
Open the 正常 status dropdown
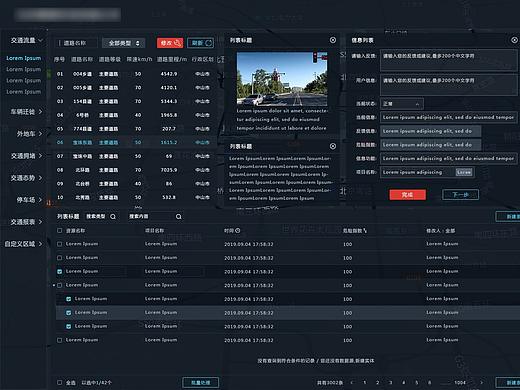pos(402,104)
